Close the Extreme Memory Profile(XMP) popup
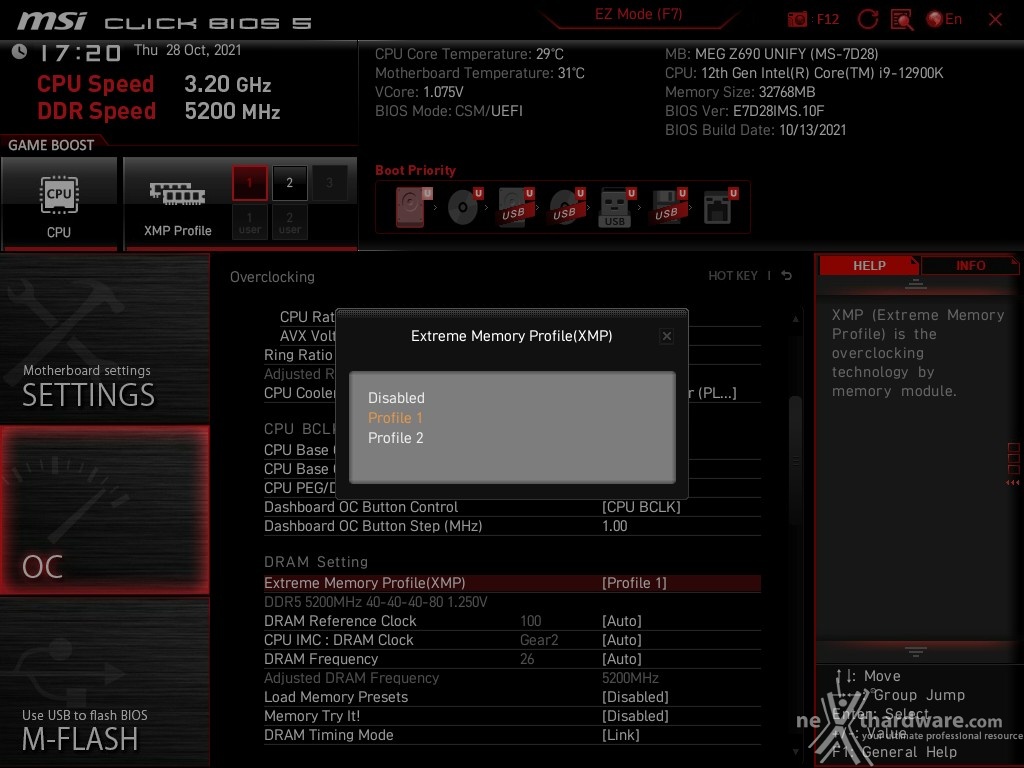Screen dimensions: 1024x768 666,336
